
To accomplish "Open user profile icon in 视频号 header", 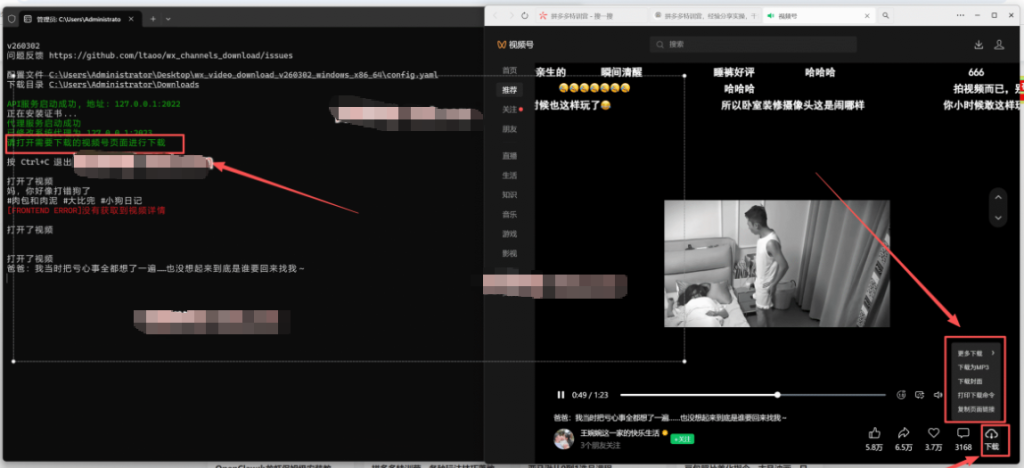I will pyautogui.click(x=999, y=44).
